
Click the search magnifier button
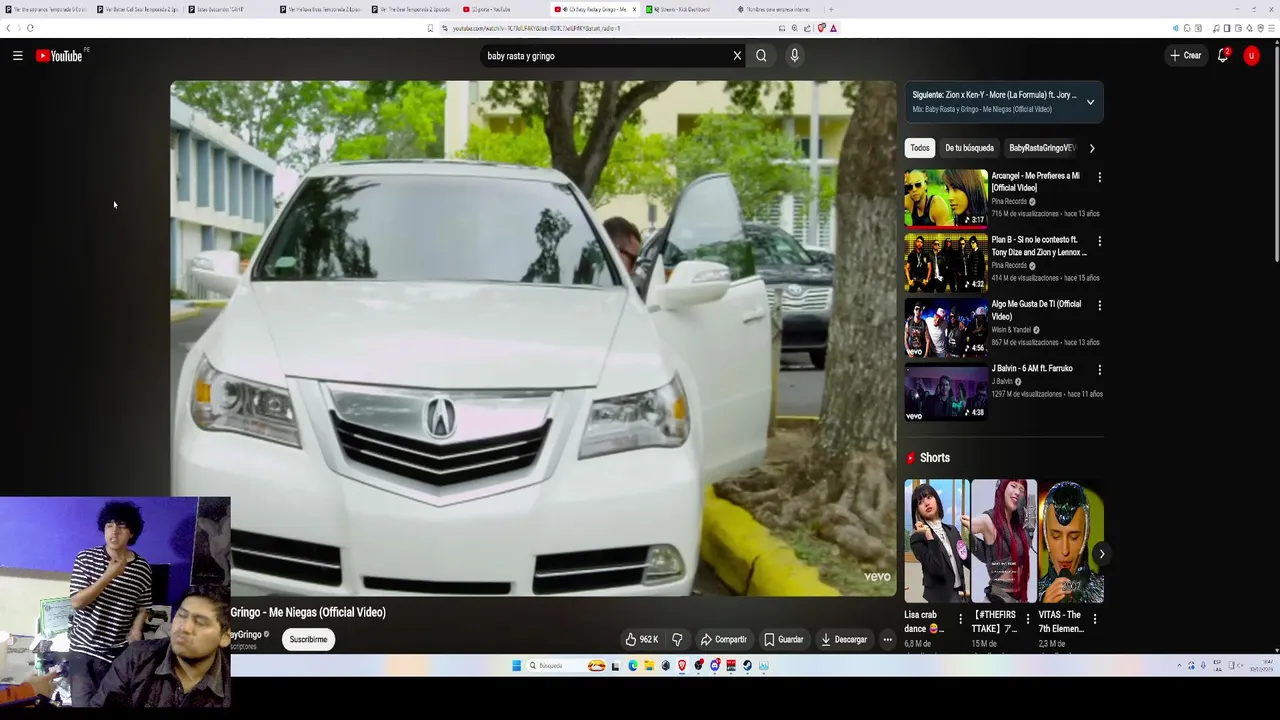click(x=761, y=56)
